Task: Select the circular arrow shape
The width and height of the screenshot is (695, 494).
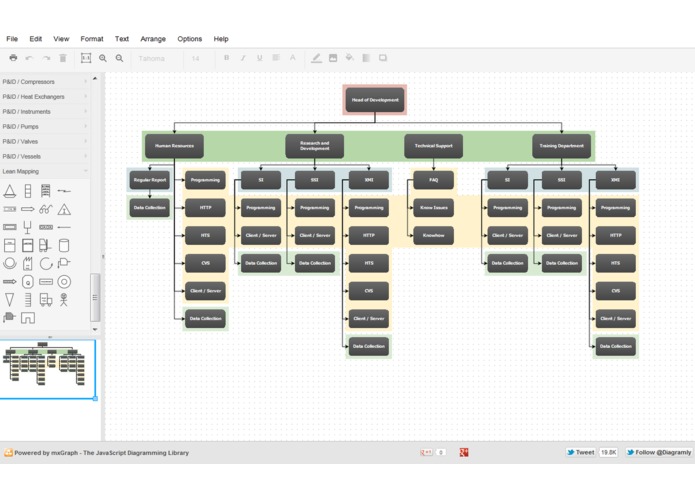Action: click(46, 264)
